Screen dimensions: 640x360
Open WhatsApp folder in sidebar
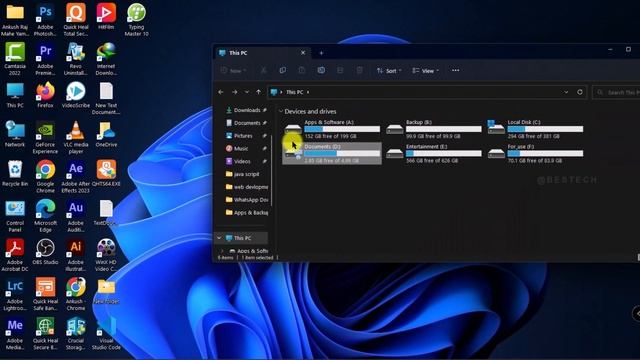247,200
